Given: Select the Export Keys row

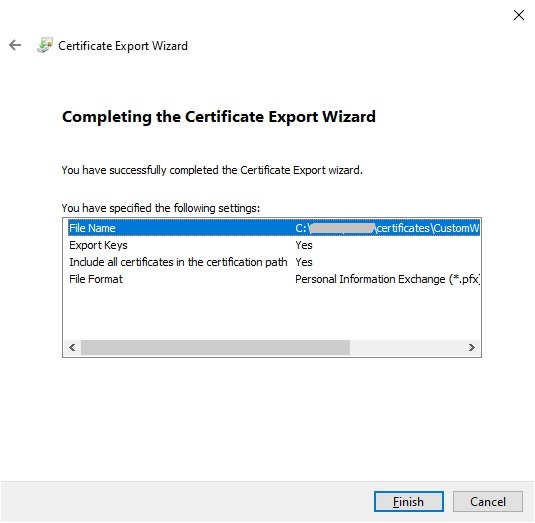Looking at the screenshot, I should click(274, 245).
